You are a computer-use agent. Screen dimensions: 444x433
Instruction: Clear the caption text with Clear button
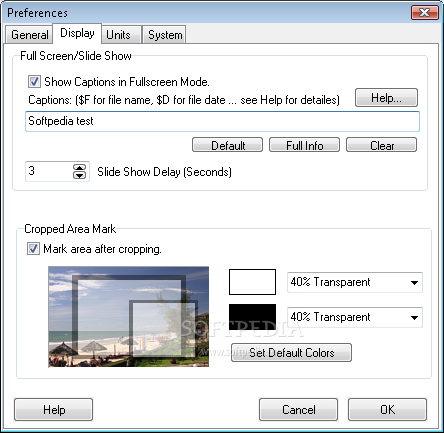(381, 145)
